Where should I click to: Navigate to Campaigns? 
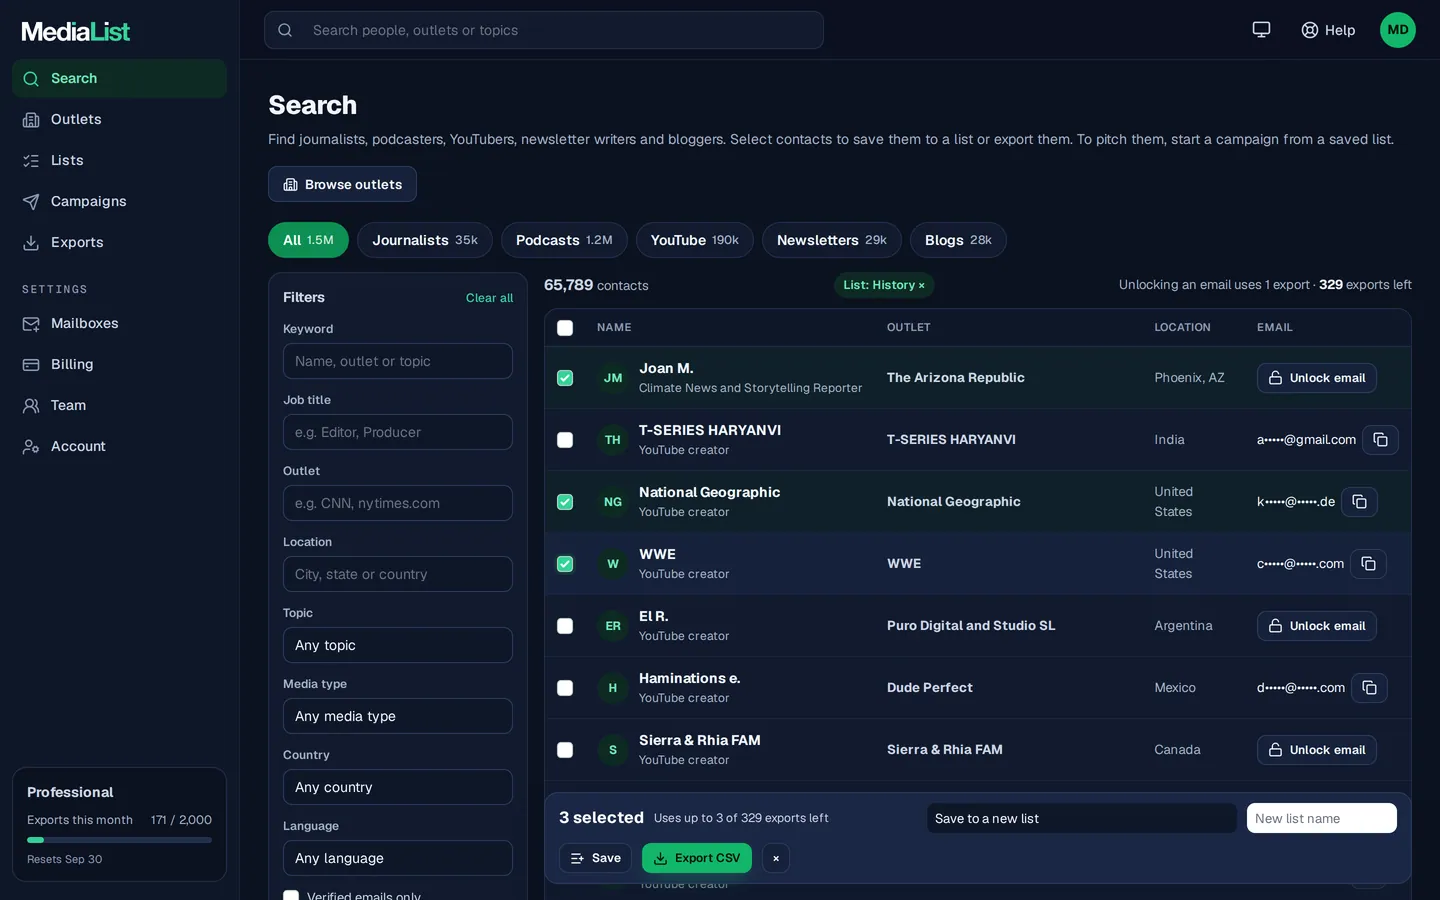[x=119, y=201]
